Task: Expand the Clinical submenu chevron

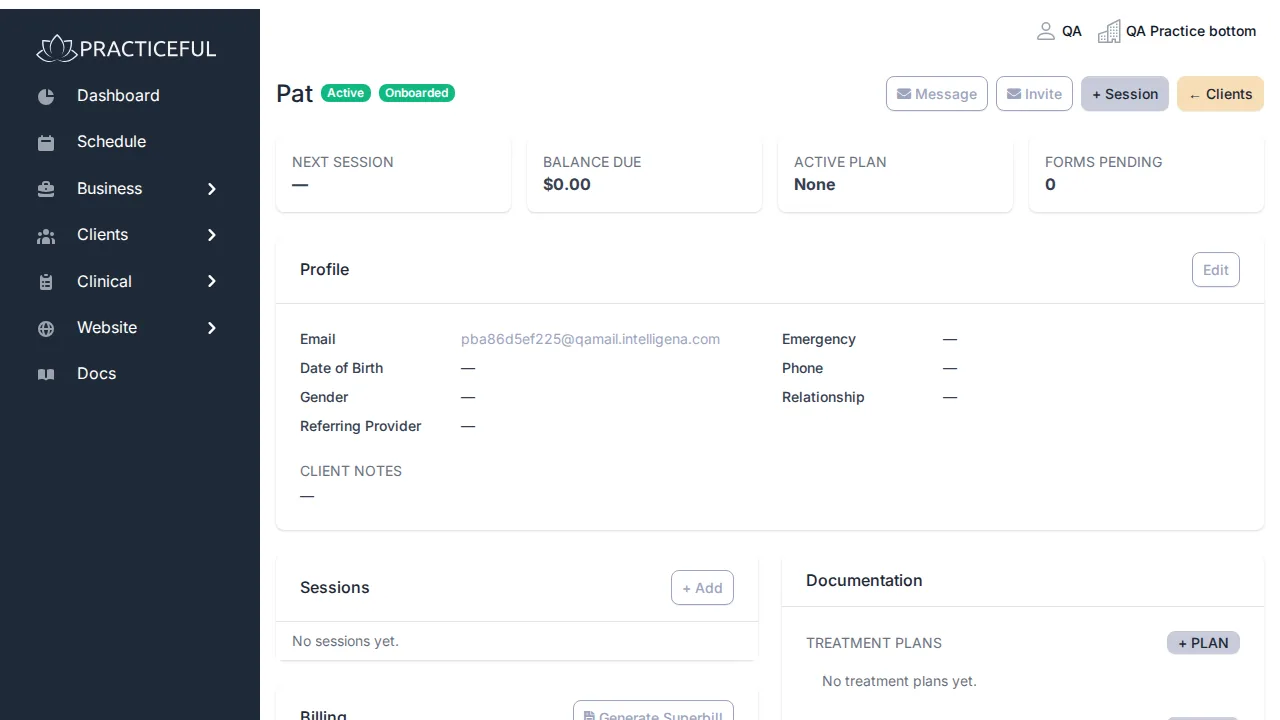Action: [x=211, y=282]
